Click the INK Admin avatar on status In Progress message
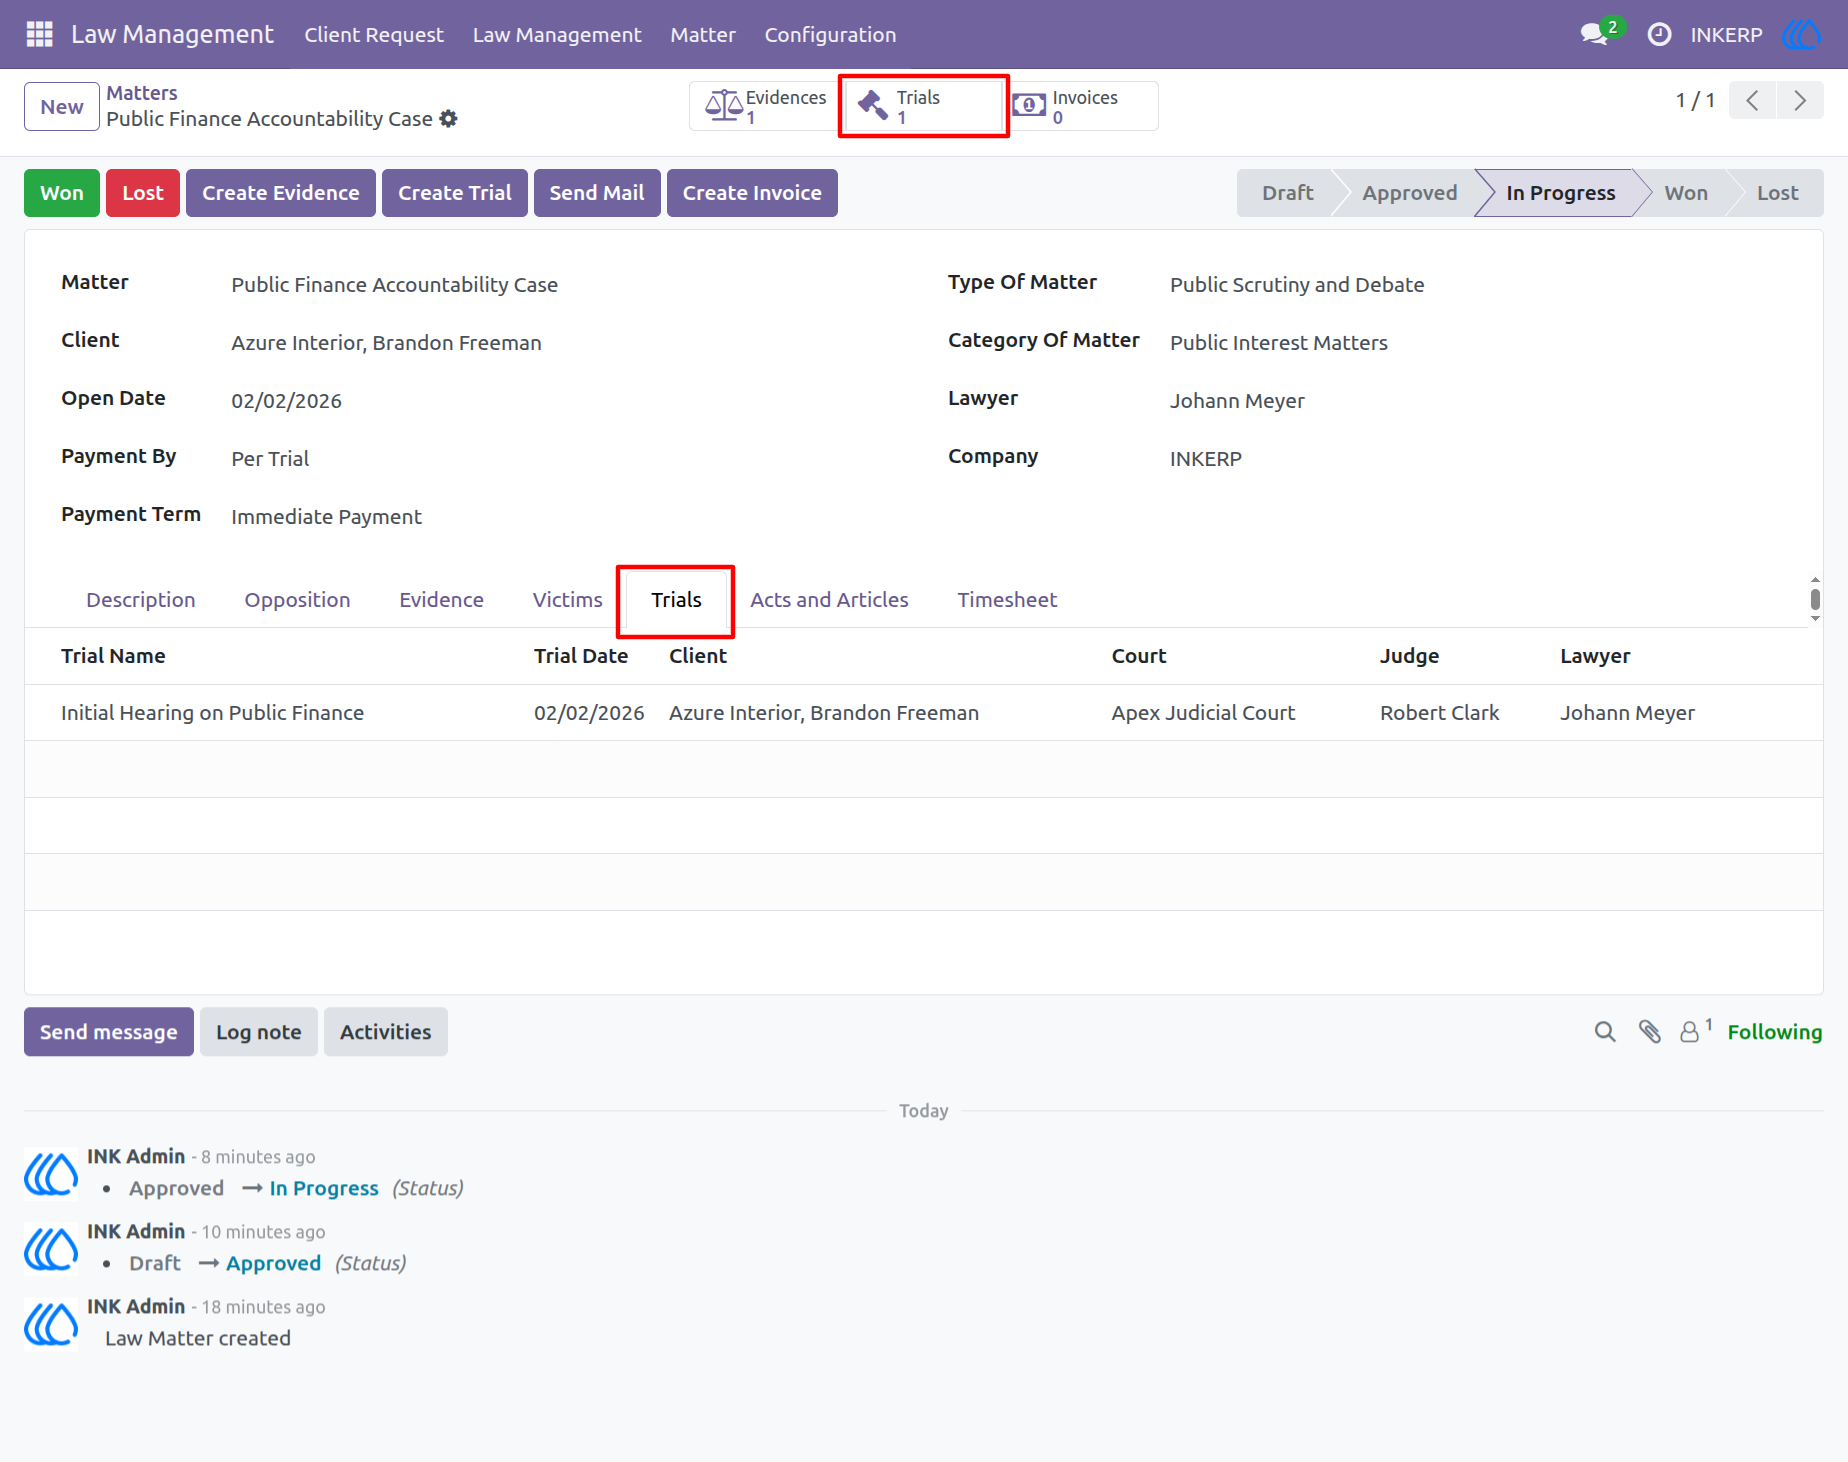 (x=51, y=1173)
